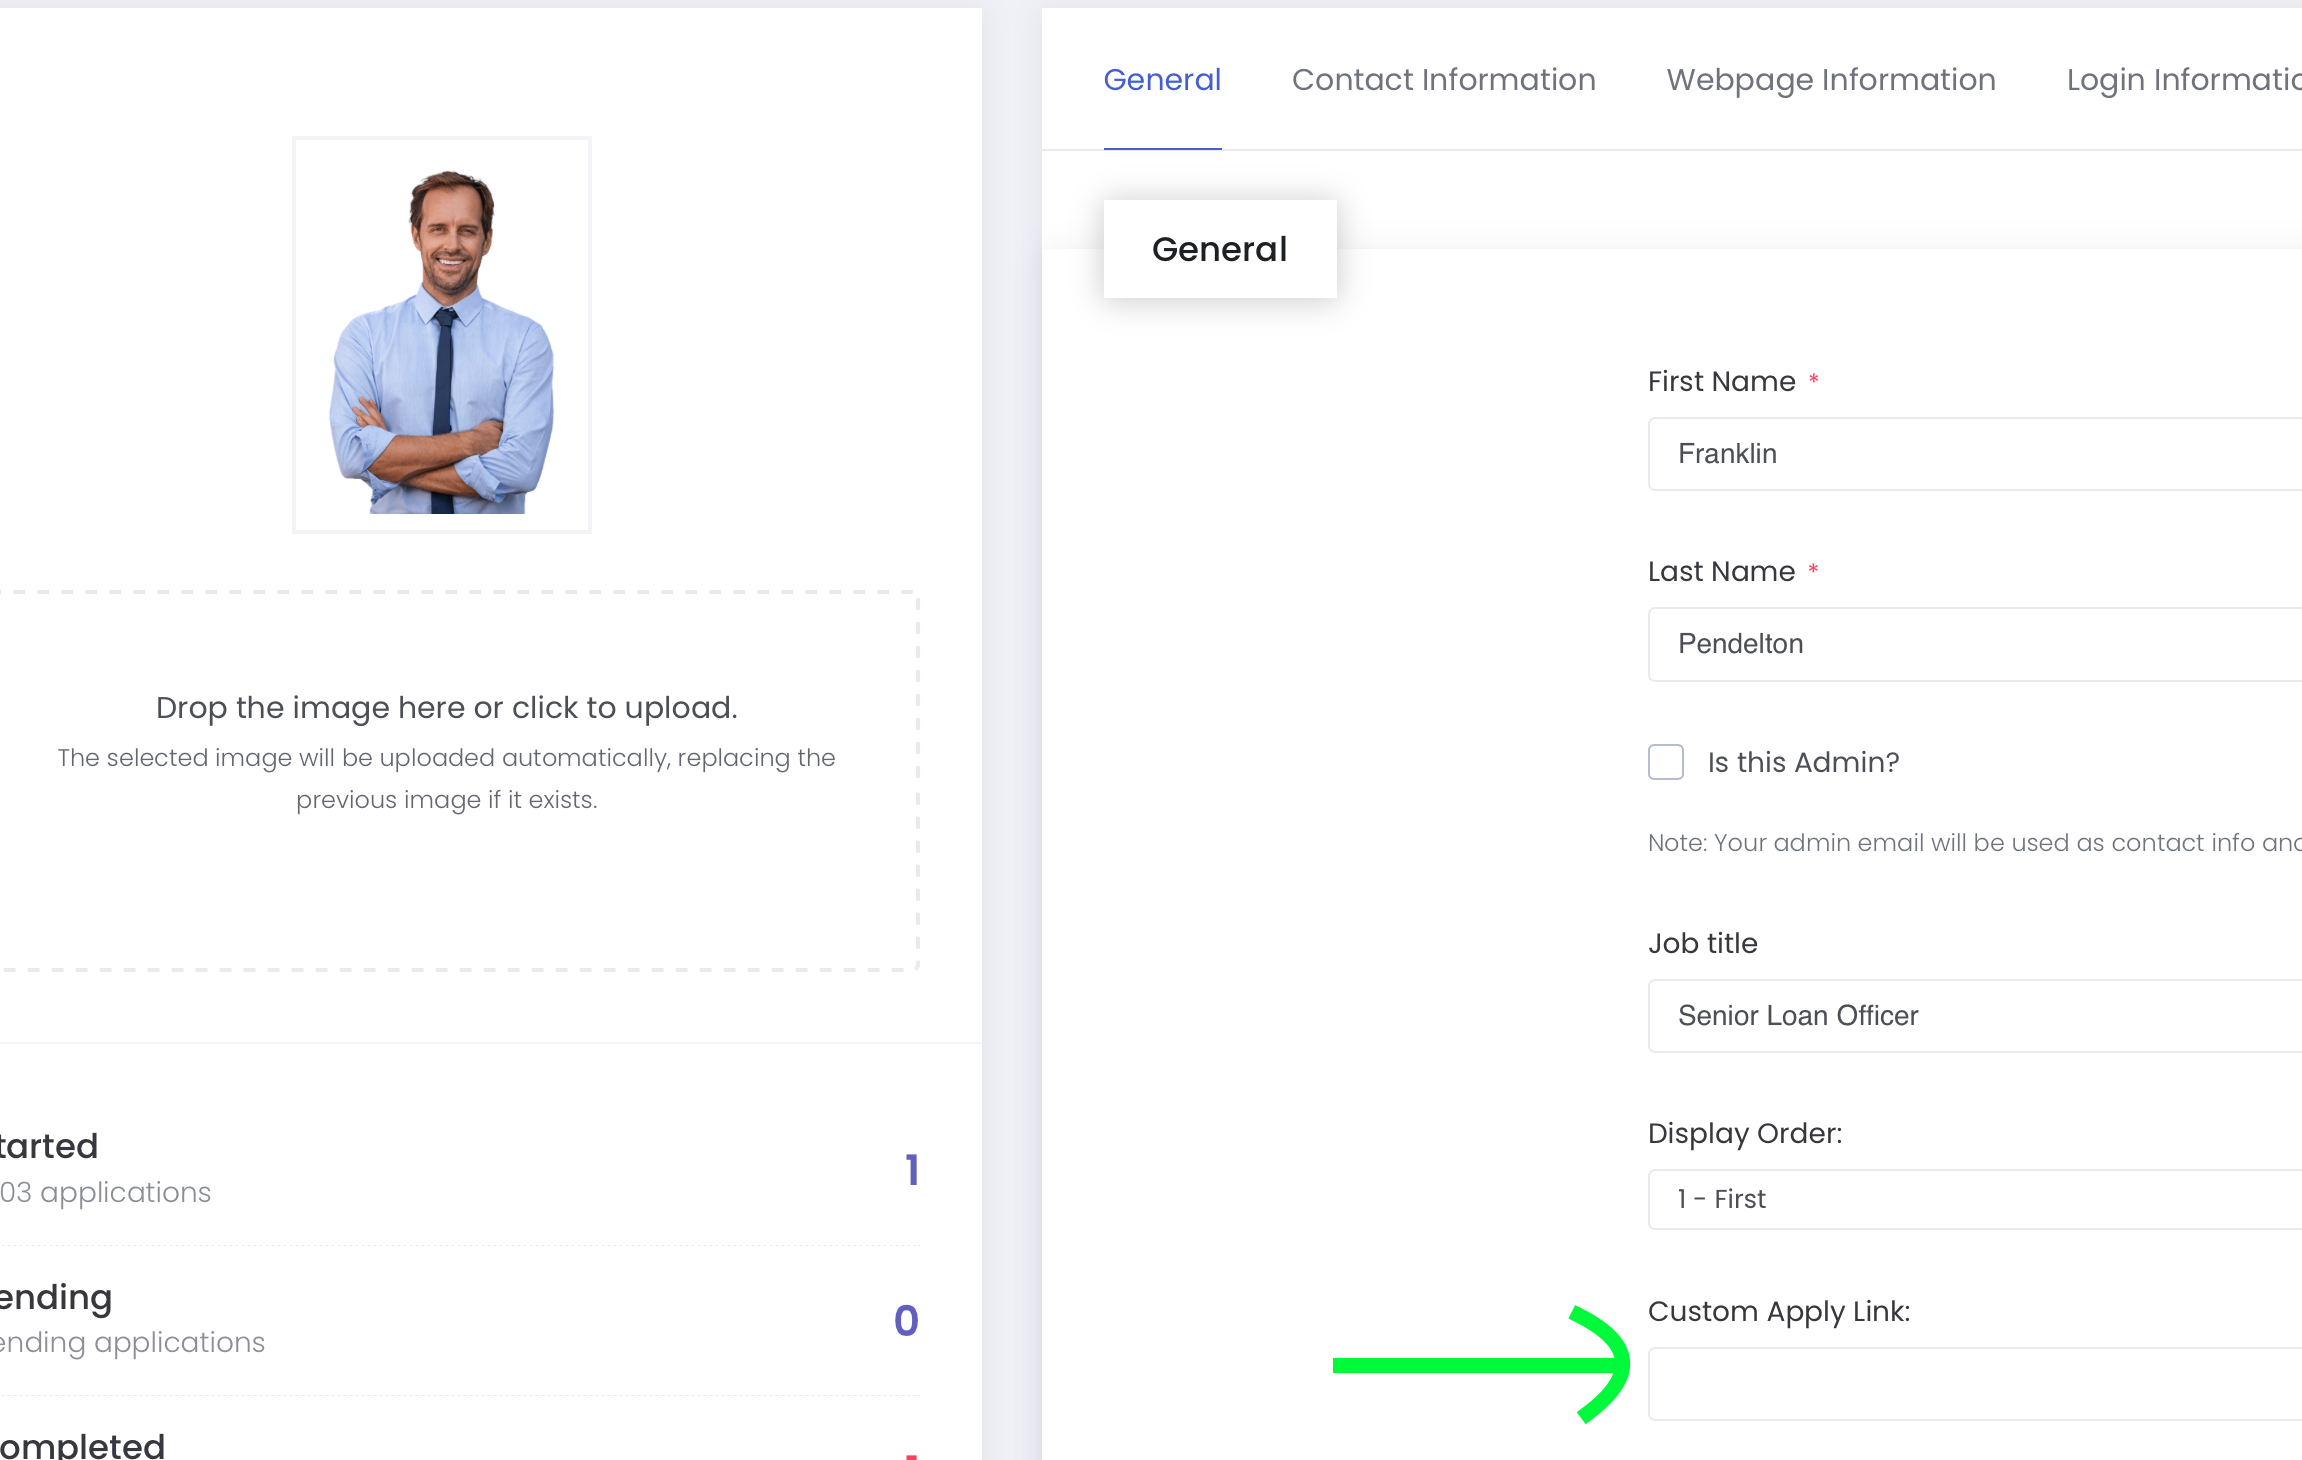Switch to the Contact Information tab
This screenshot has height=1460, width=2302.
coord(1443,80)
